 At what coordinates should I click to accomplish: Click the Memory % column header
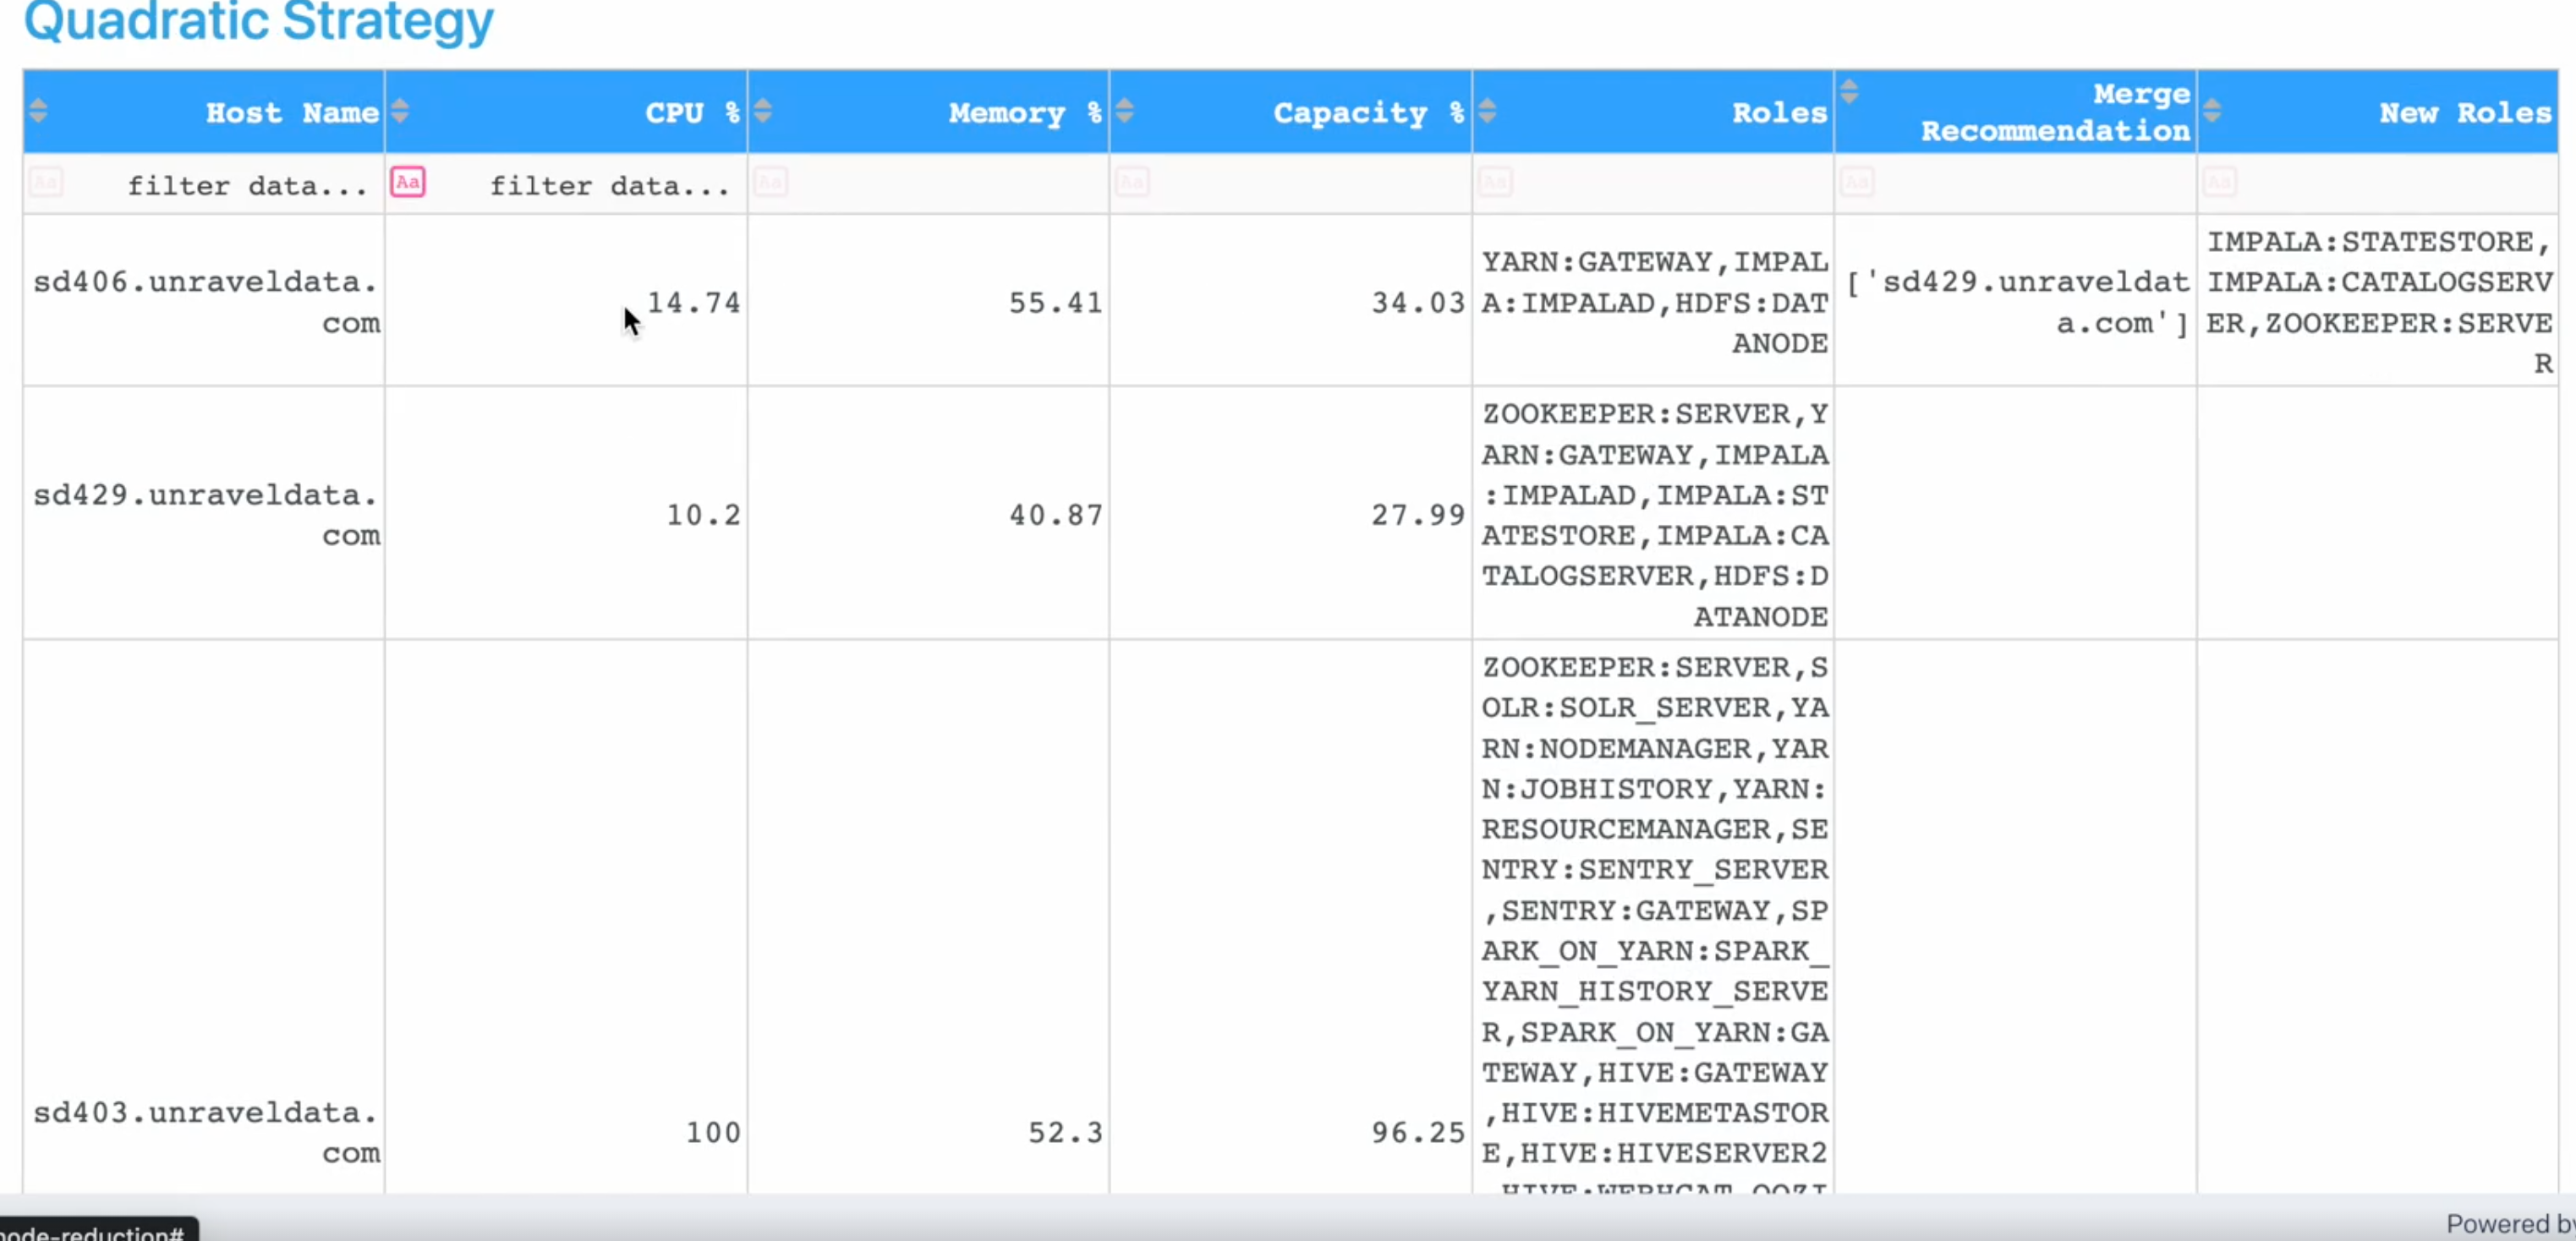pos(929,112)
